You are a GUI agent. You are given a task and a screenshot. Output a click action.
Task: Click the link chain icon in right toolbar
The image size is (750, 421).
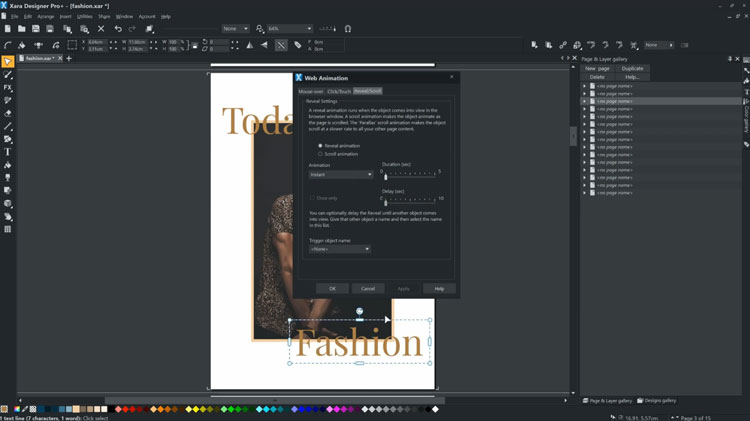pyautogui.click(x=562, y=45)
